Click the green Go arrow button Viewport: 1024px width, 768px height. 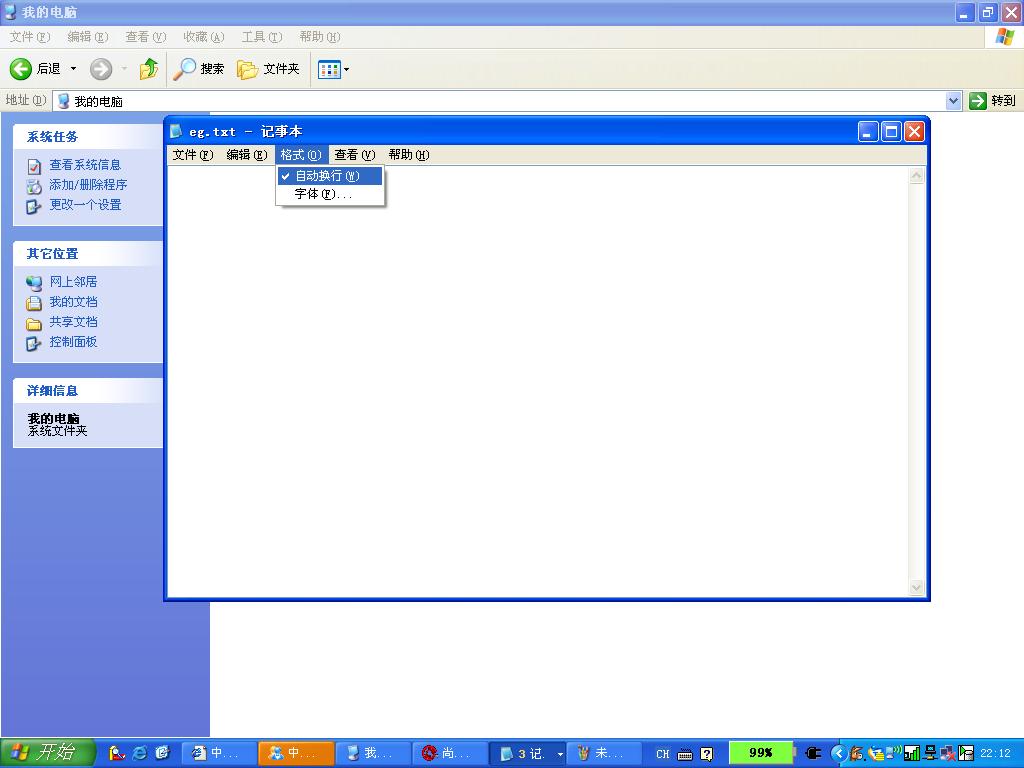point(978,101)
